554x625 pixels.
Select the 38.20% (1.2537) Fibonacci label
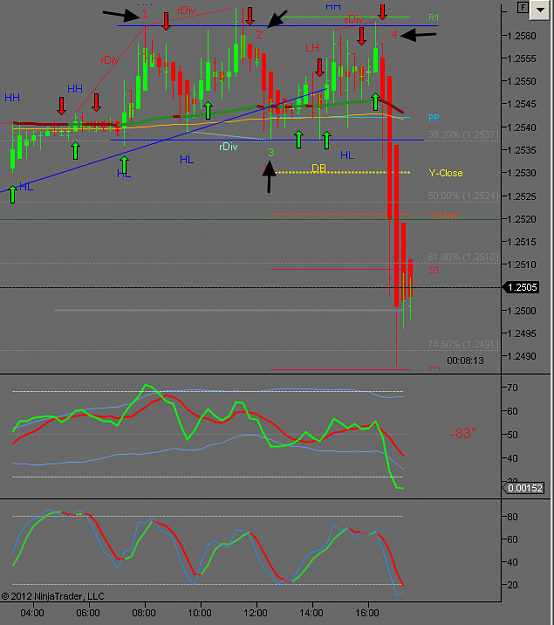click(463, 135)
